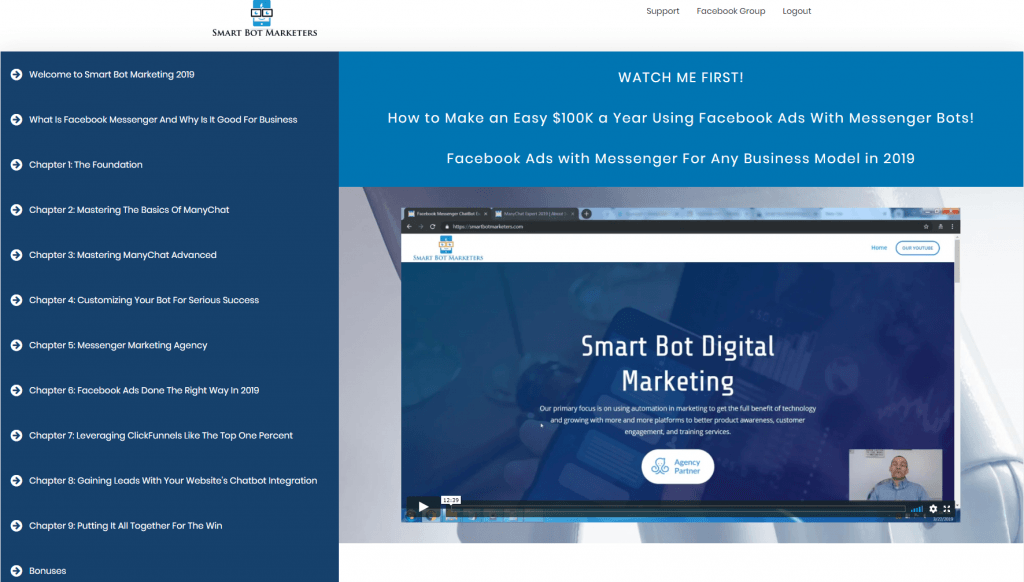
Task: Open Chapter 6: Facebook Ads Done The Right Way
Action: point(144,390)
